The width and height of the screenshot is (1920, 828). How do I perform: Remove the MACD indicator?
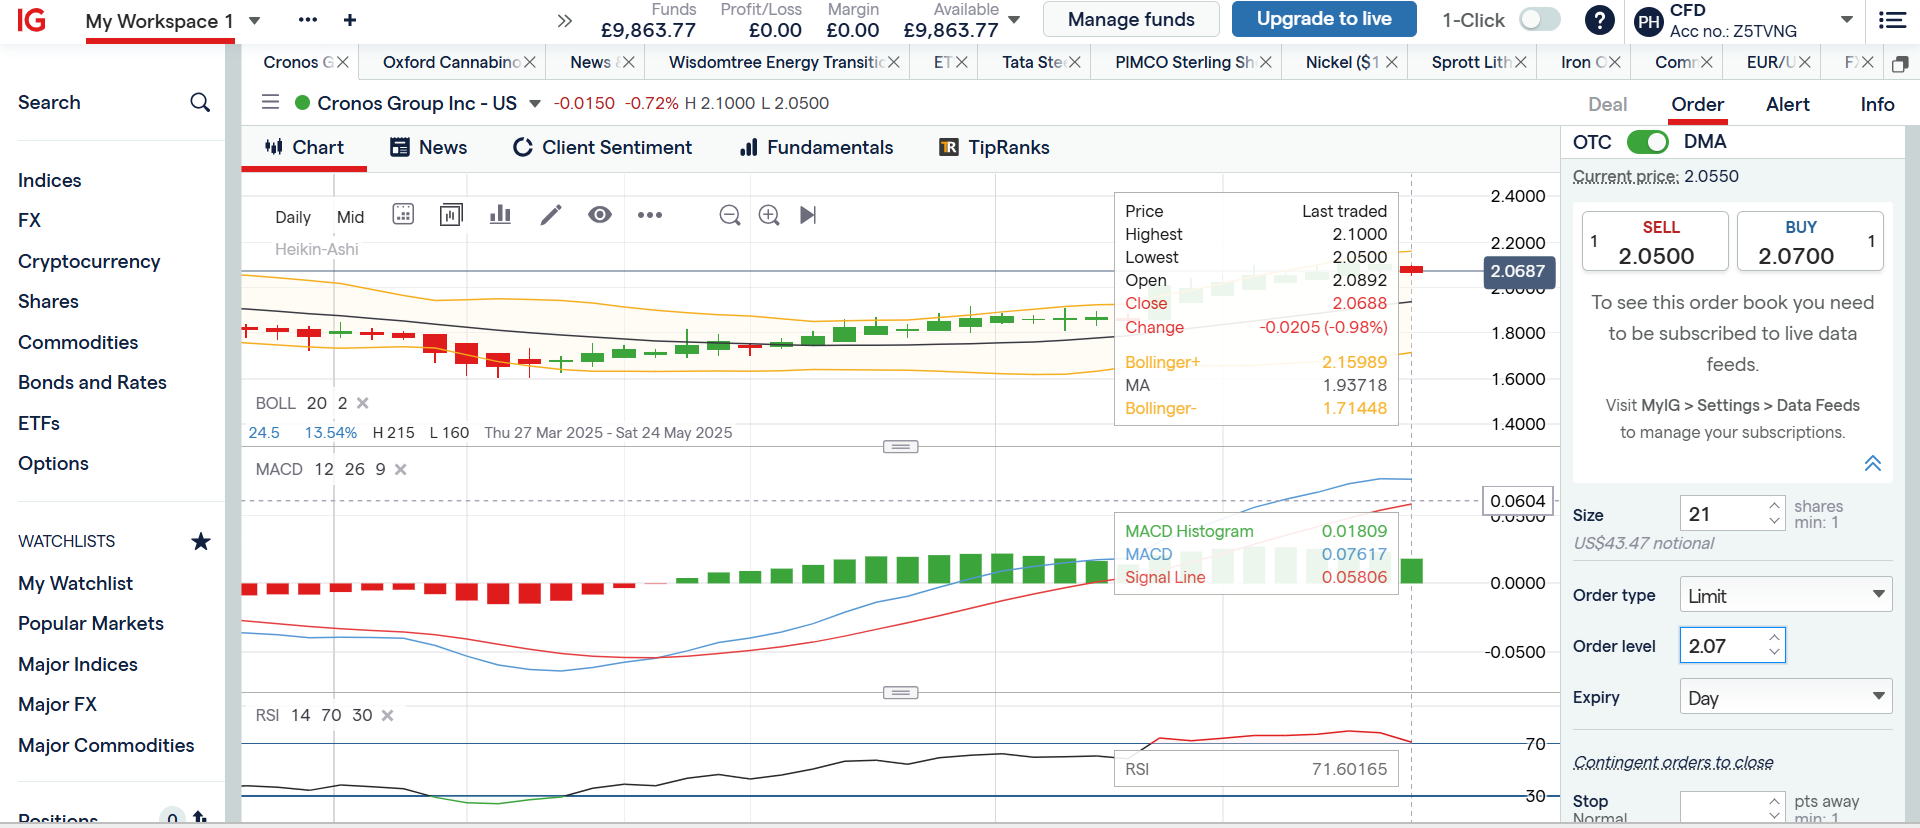[400, 469]
